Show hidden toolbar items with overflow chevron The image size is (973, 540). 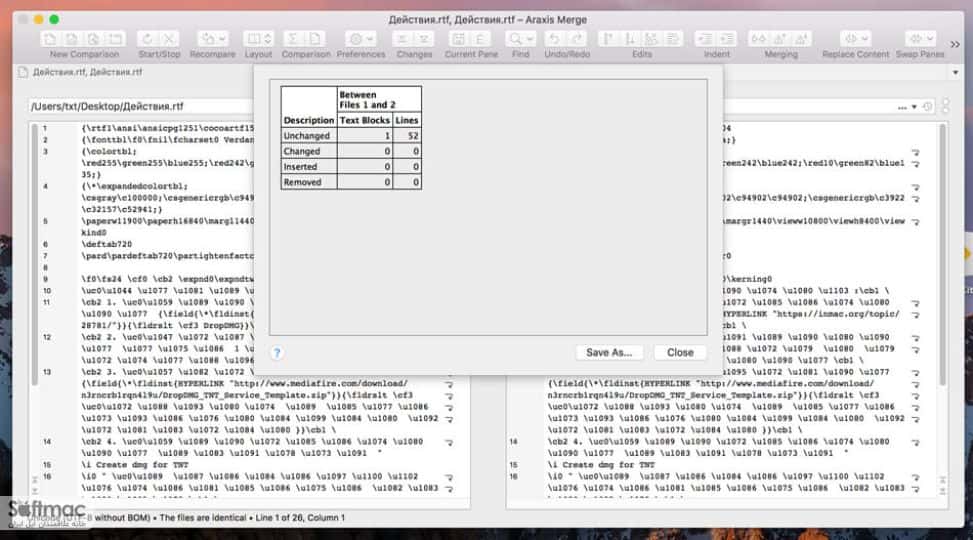click(955, 44)
